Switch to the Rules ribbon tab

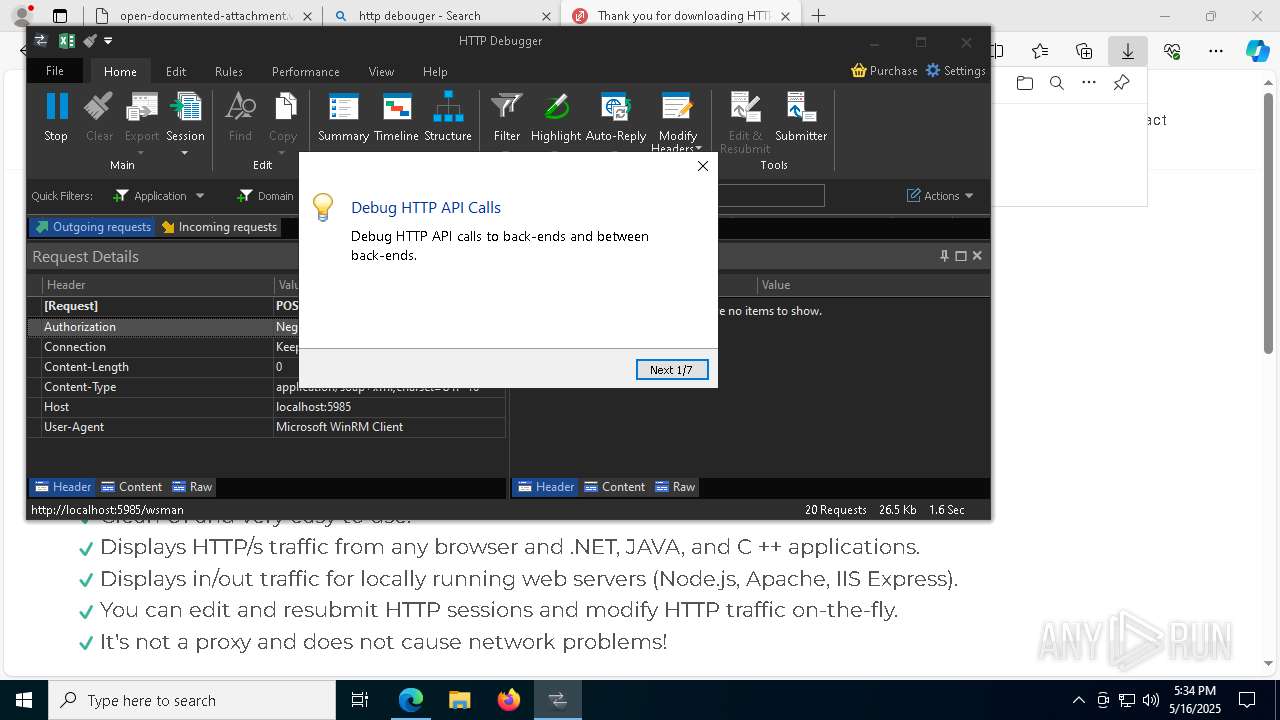[x=229, y=71]
